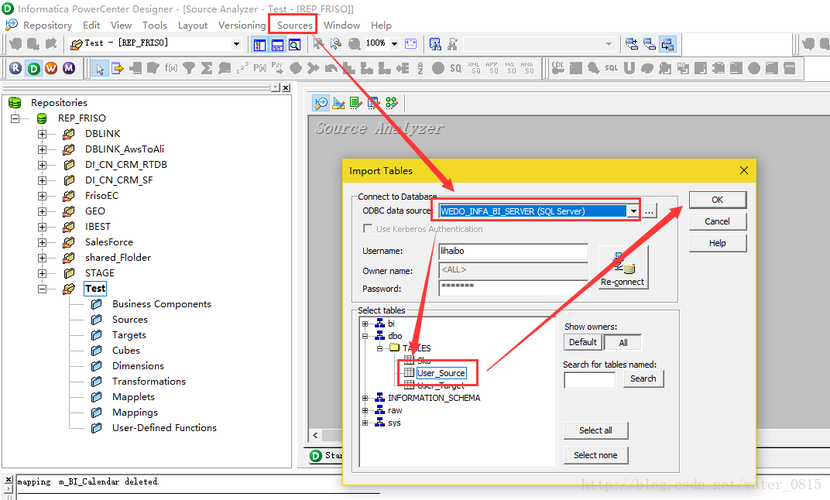The height and width of the screenshot is (500, 830).
Task: Launch Repository Manager via R icon
Action: tap(15, 68)
